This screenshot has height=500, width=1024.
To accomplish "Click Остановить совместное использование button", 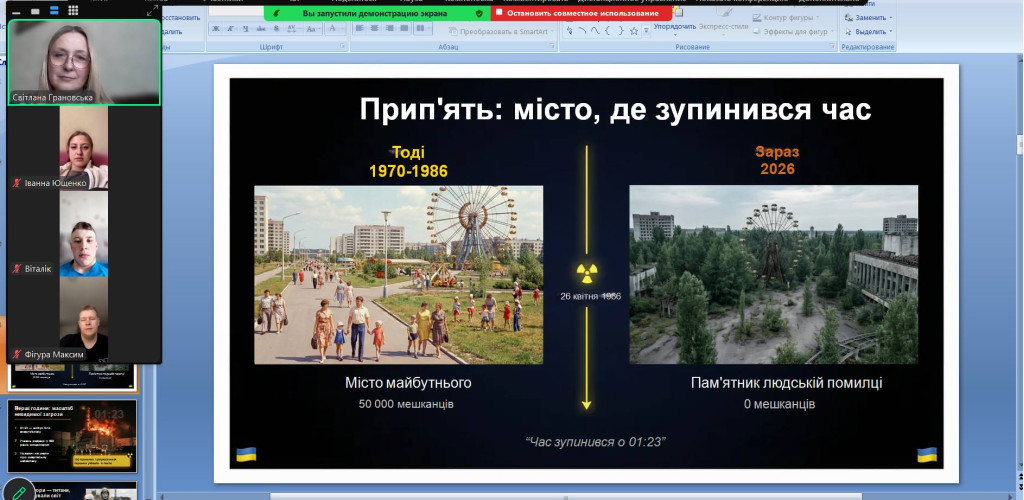I will coord(581,14).
